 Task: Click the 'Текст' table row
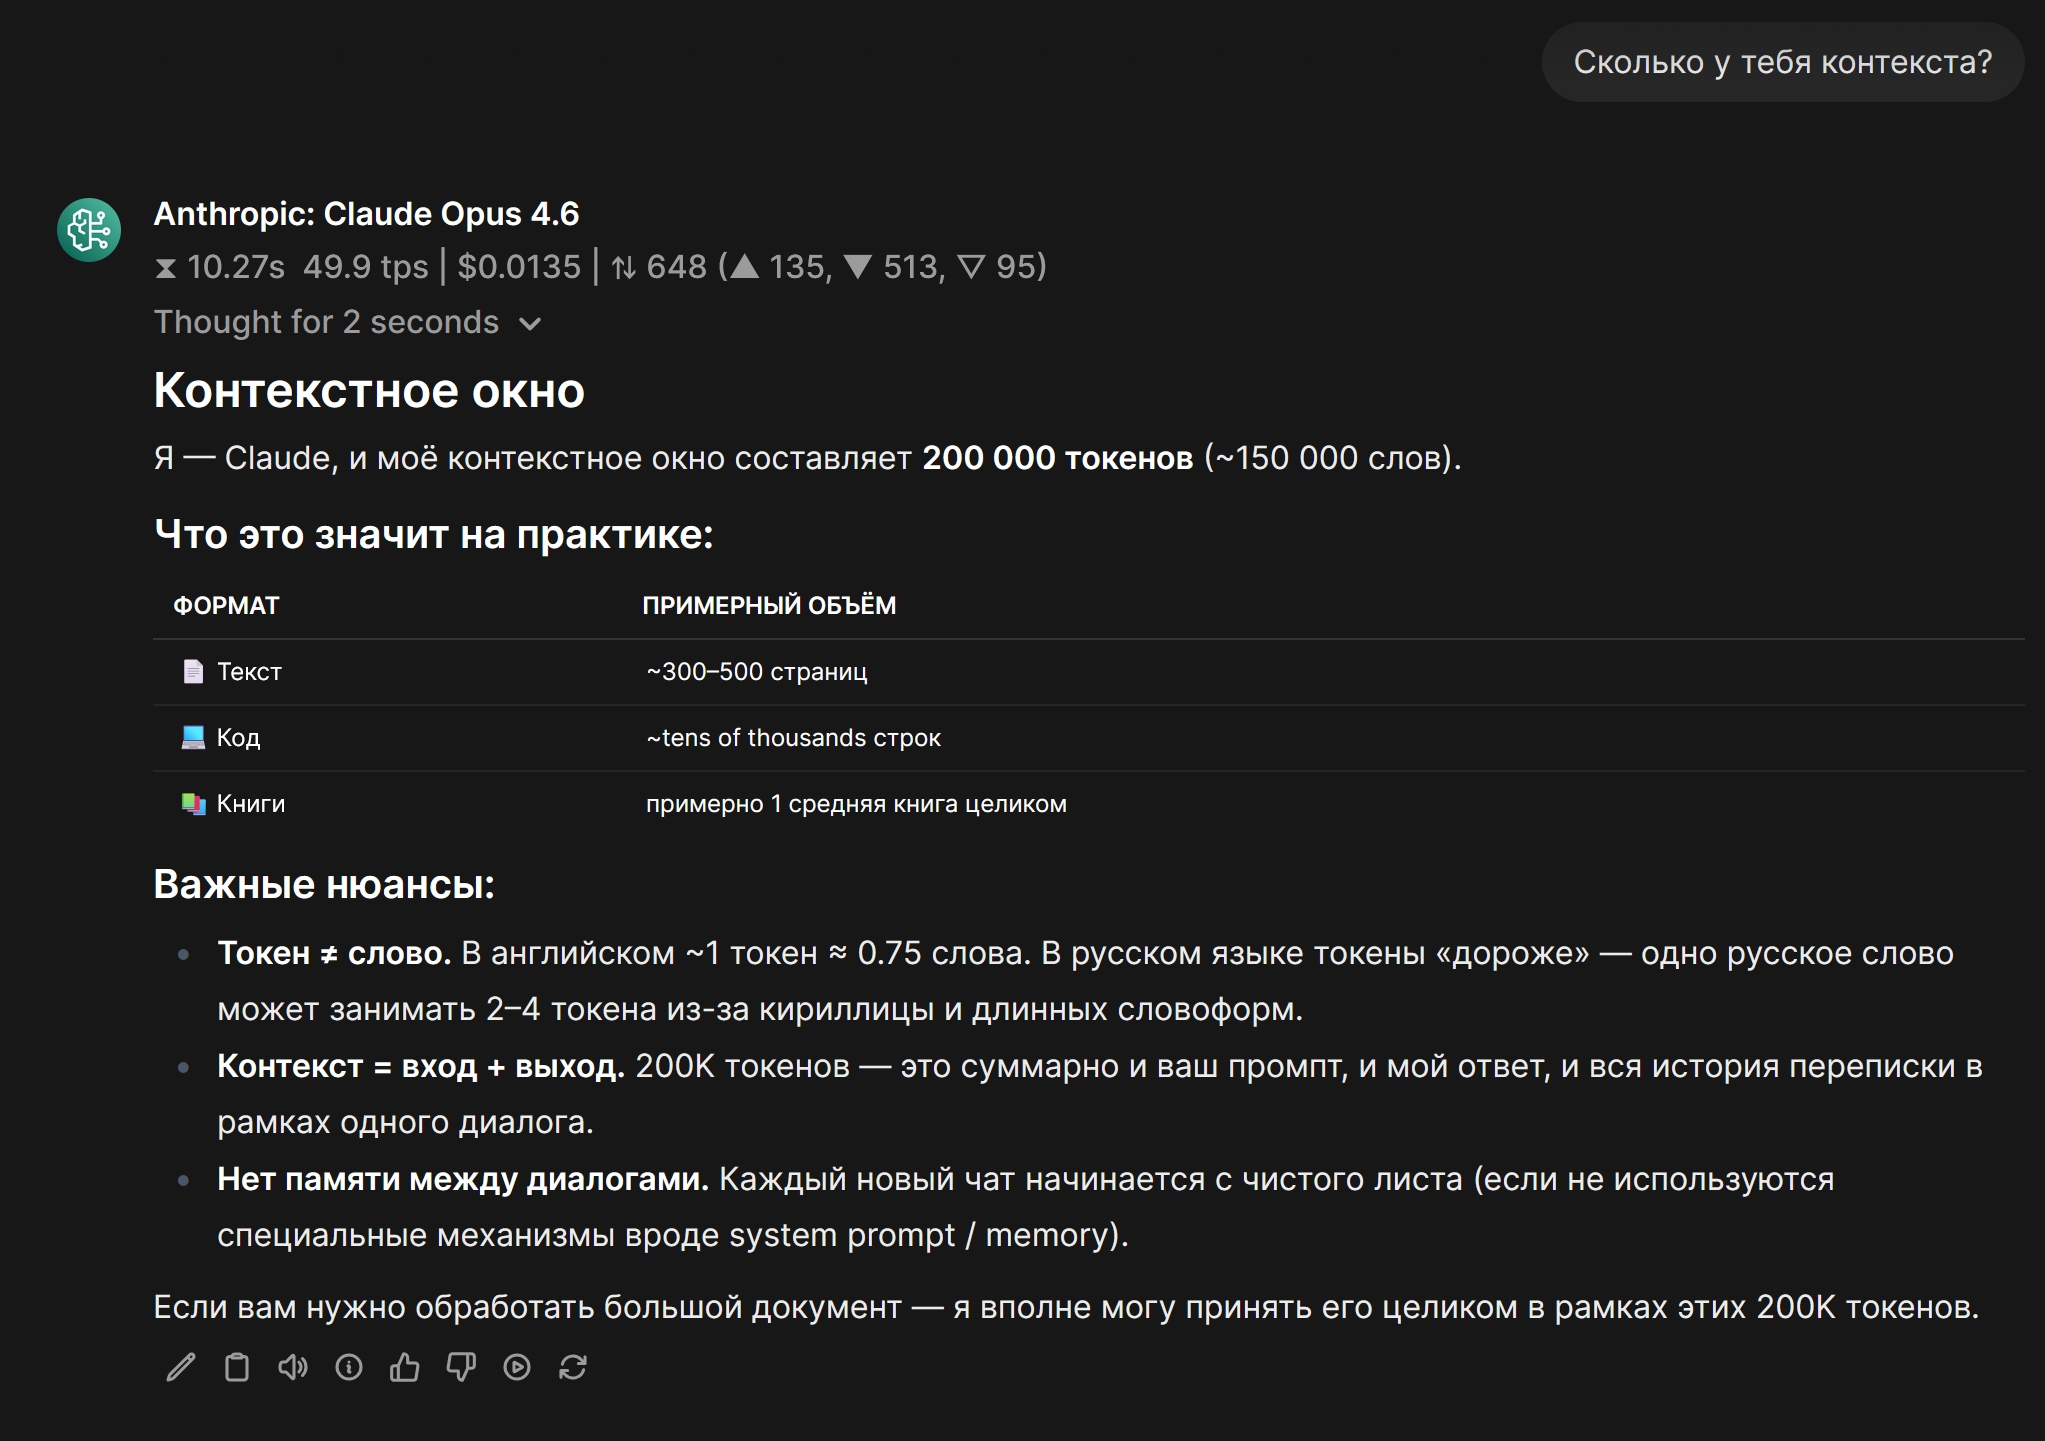pyautogui.click(x=249, y=672)
